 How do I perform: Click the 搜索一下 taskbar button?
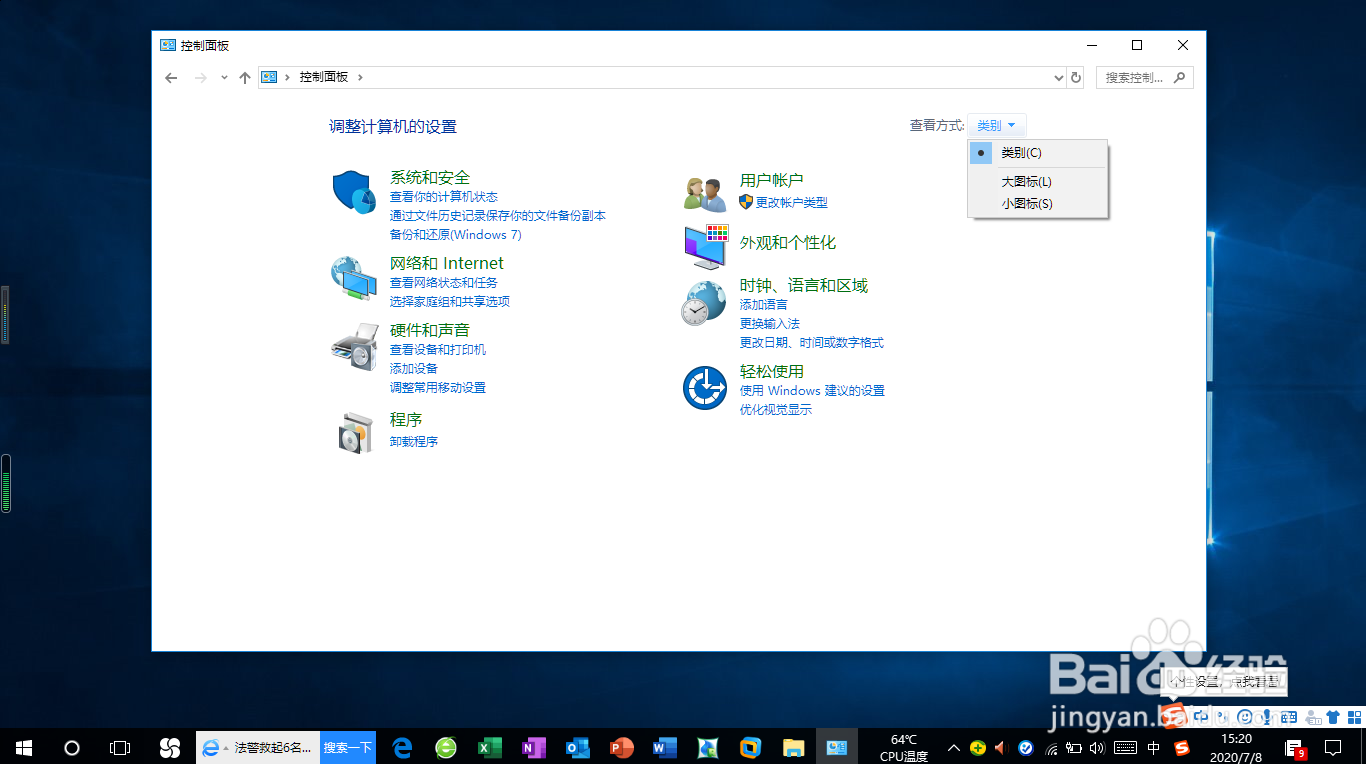[348, 747]
